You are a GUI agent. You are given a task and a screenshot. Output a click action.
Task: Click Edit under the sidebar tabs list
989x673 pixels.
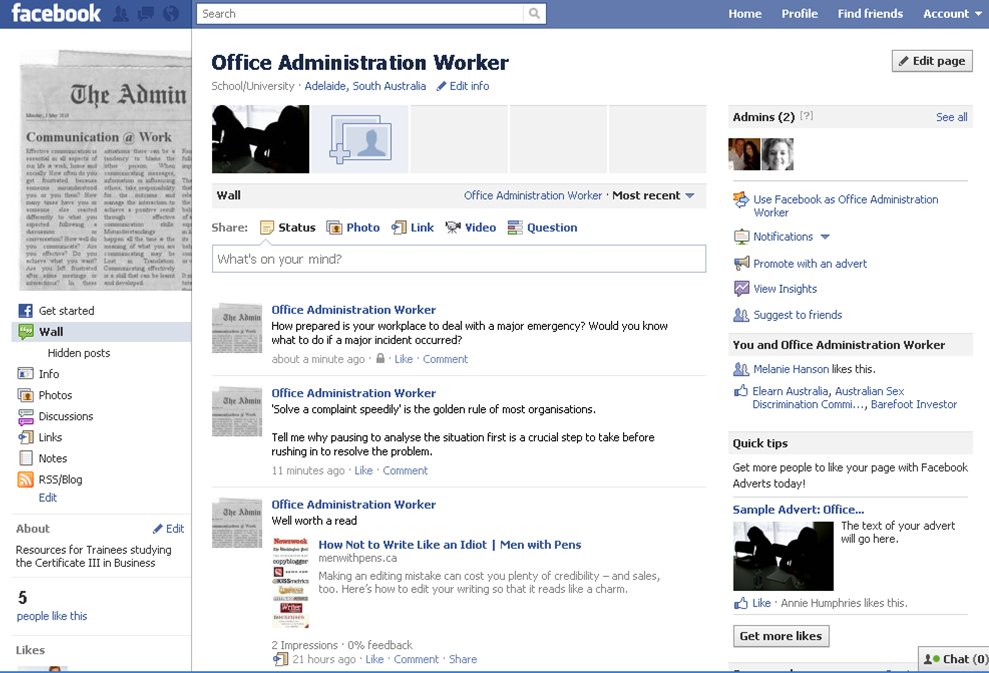coord(47,498)
